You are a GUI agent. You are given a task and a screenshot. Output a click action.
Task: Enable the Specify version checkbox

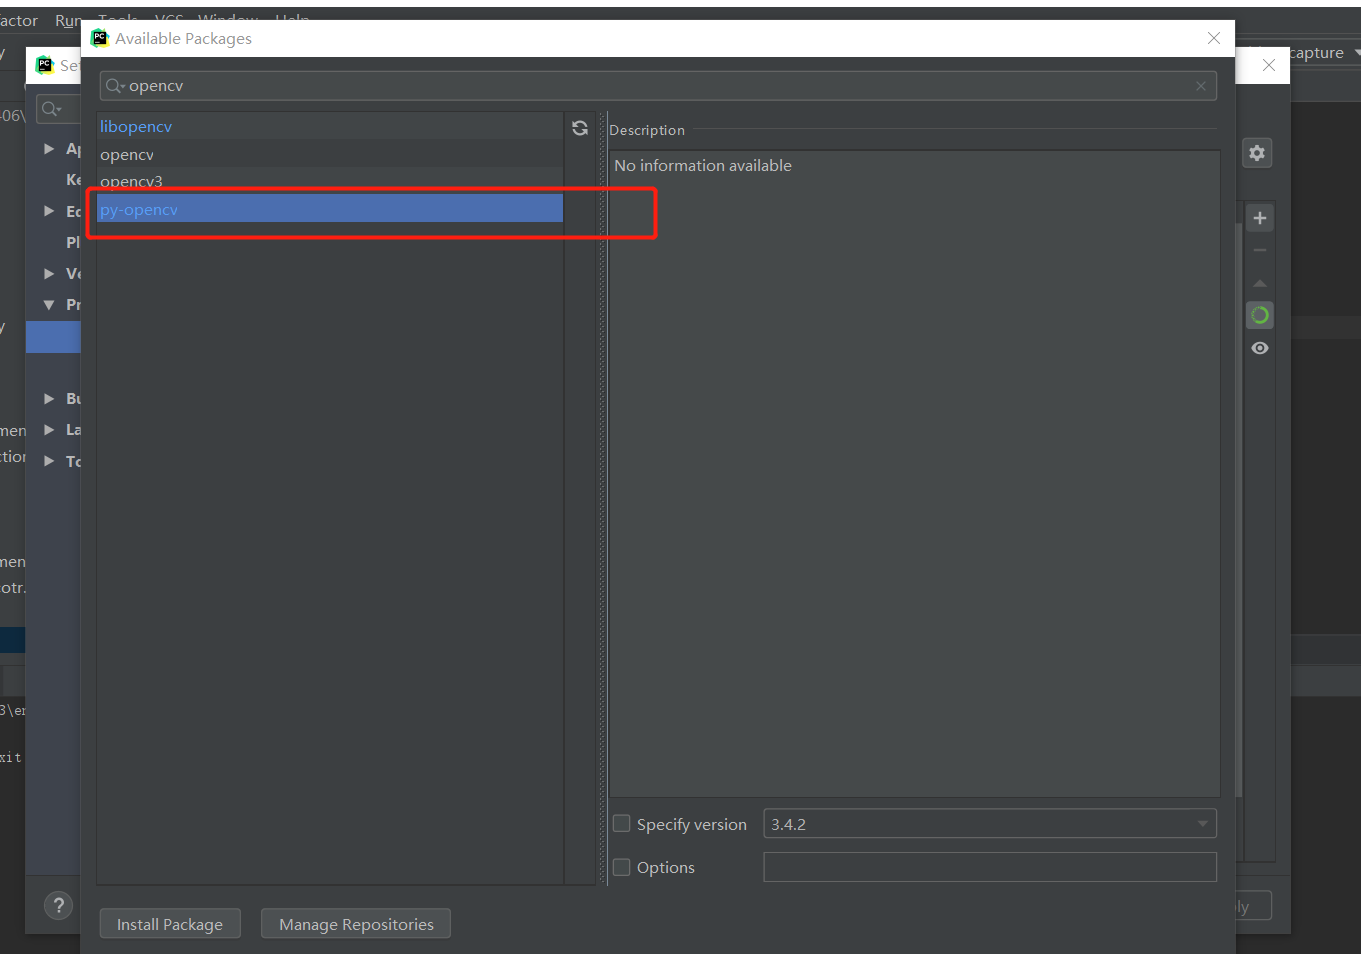coord(622,824)
